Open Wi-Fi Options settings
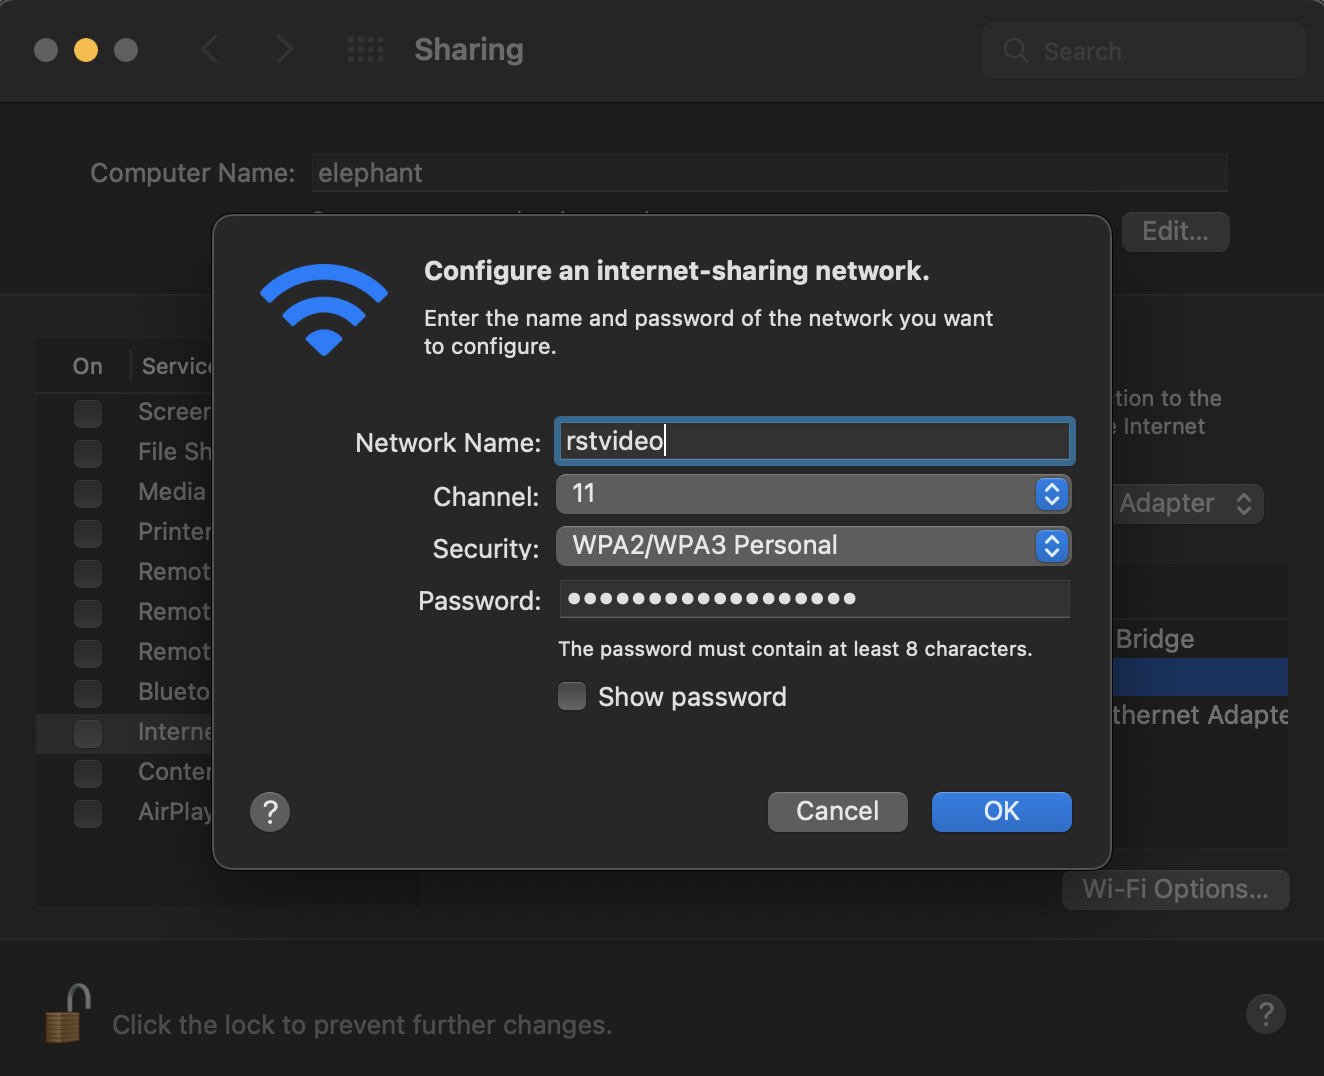 [x=1175, y=889]
